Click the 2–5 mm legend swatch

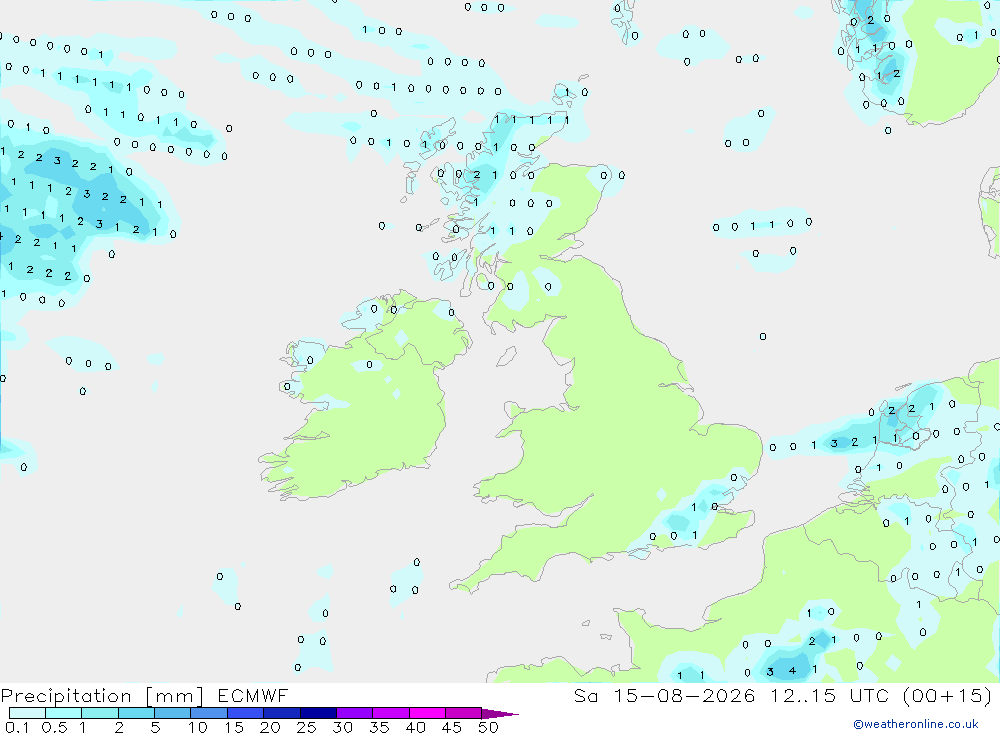click(x=136, y=713)
